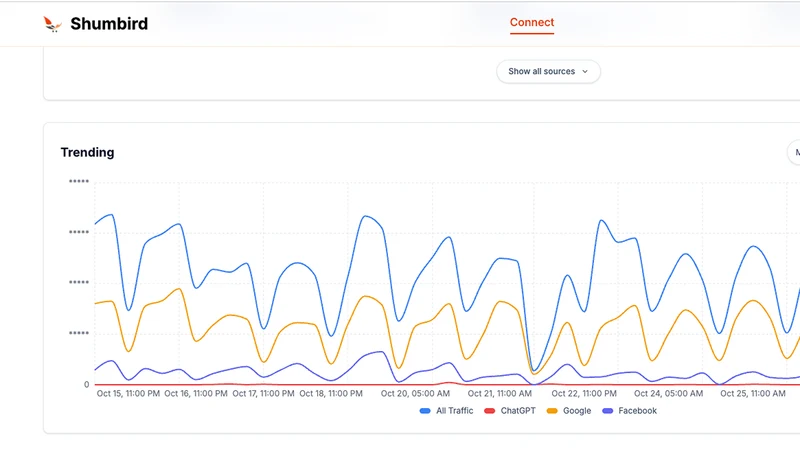Open the partially visible button beside Trending

795,152
